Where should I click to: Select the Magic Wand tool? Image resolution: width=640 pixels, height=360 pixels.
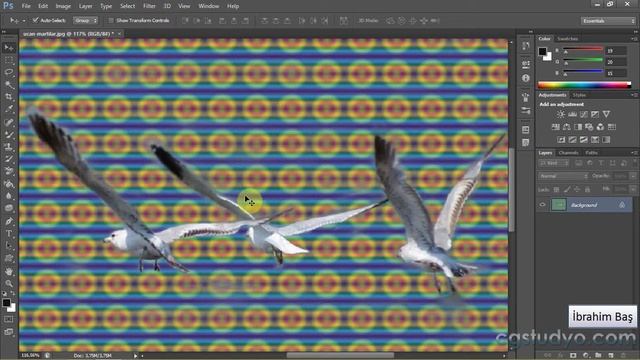tap(9, 84)
